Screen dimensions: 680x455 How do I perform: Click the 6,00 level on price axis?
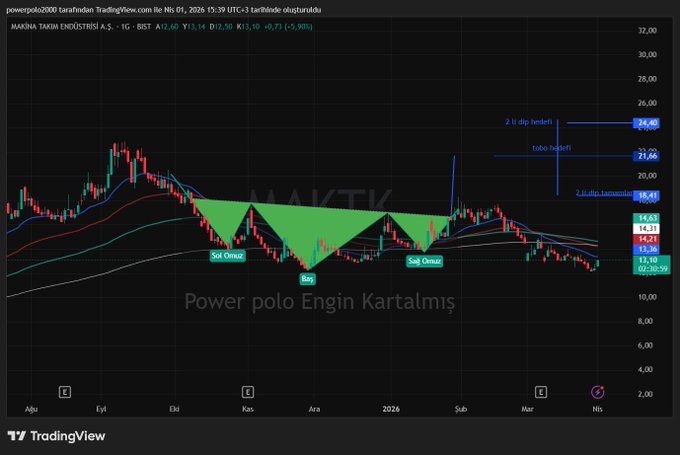[x=645, y=345]
